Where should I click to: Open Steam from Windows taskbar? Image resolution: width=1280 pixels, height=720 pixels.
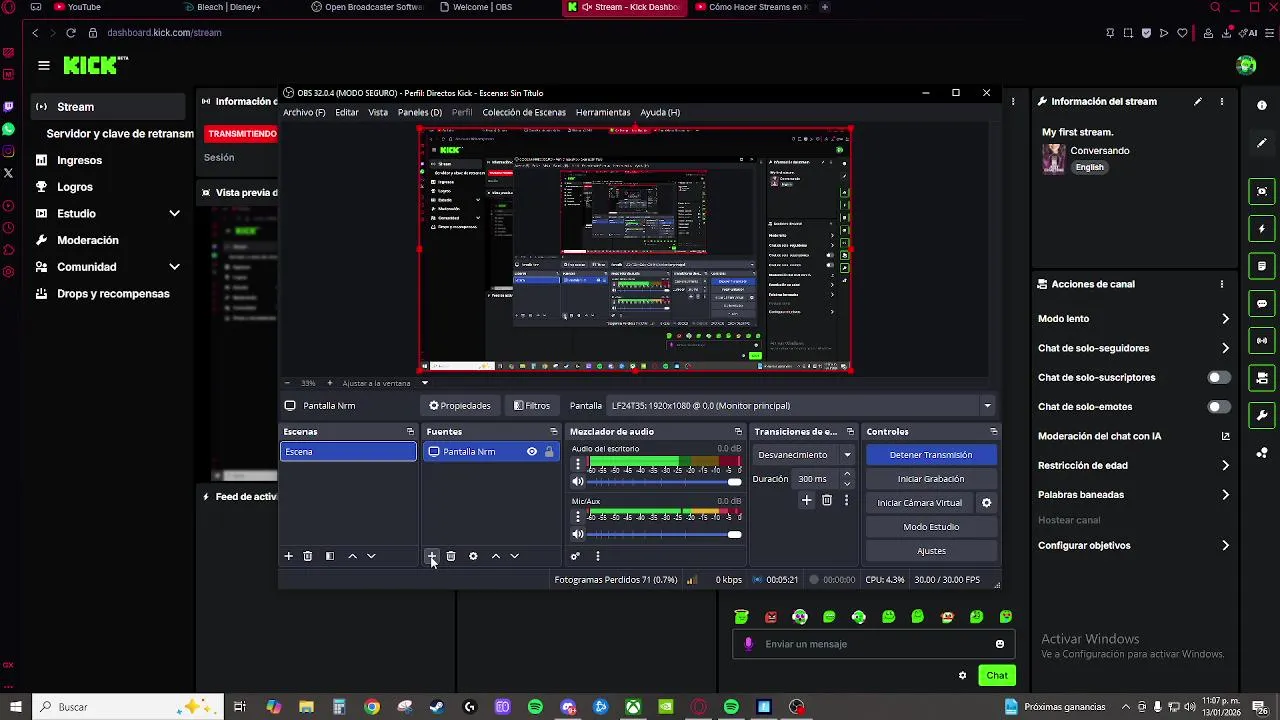click(437, 707)
